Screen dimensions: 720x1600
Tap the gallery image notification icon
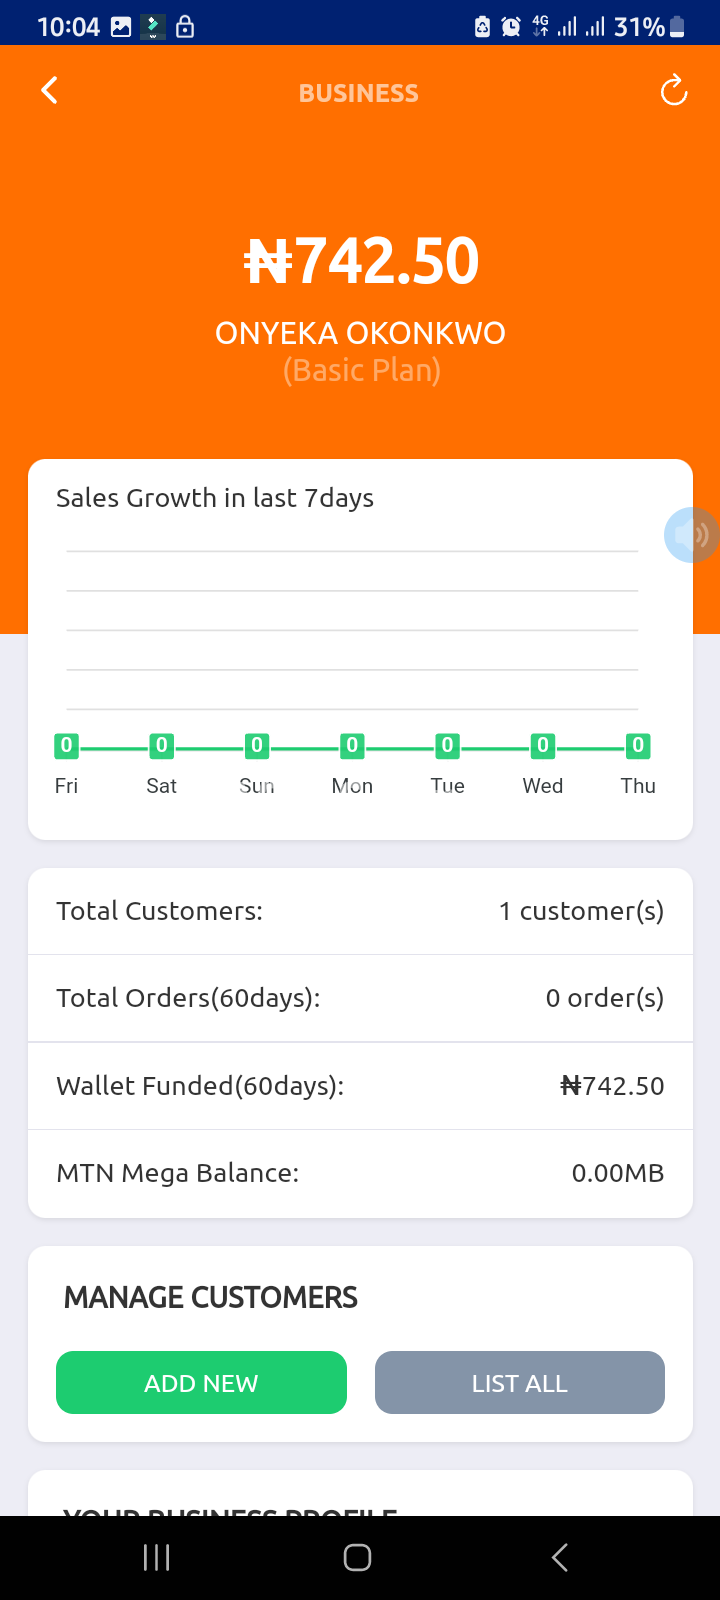tap(121, 27)
